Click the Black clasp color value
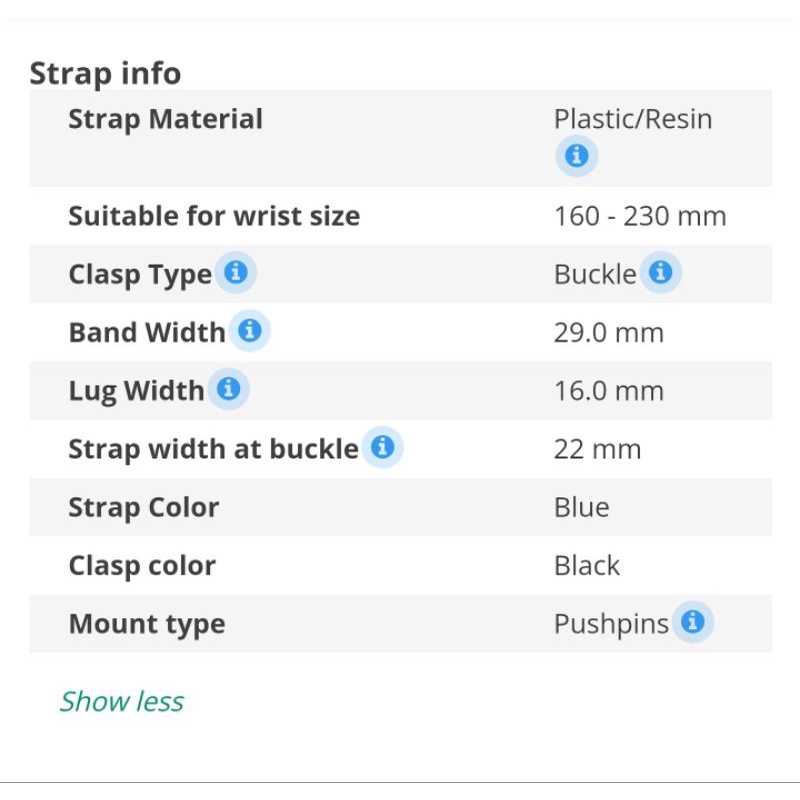Screen dimensions: 800x800 pyautogui.click(x=587, y=565)
